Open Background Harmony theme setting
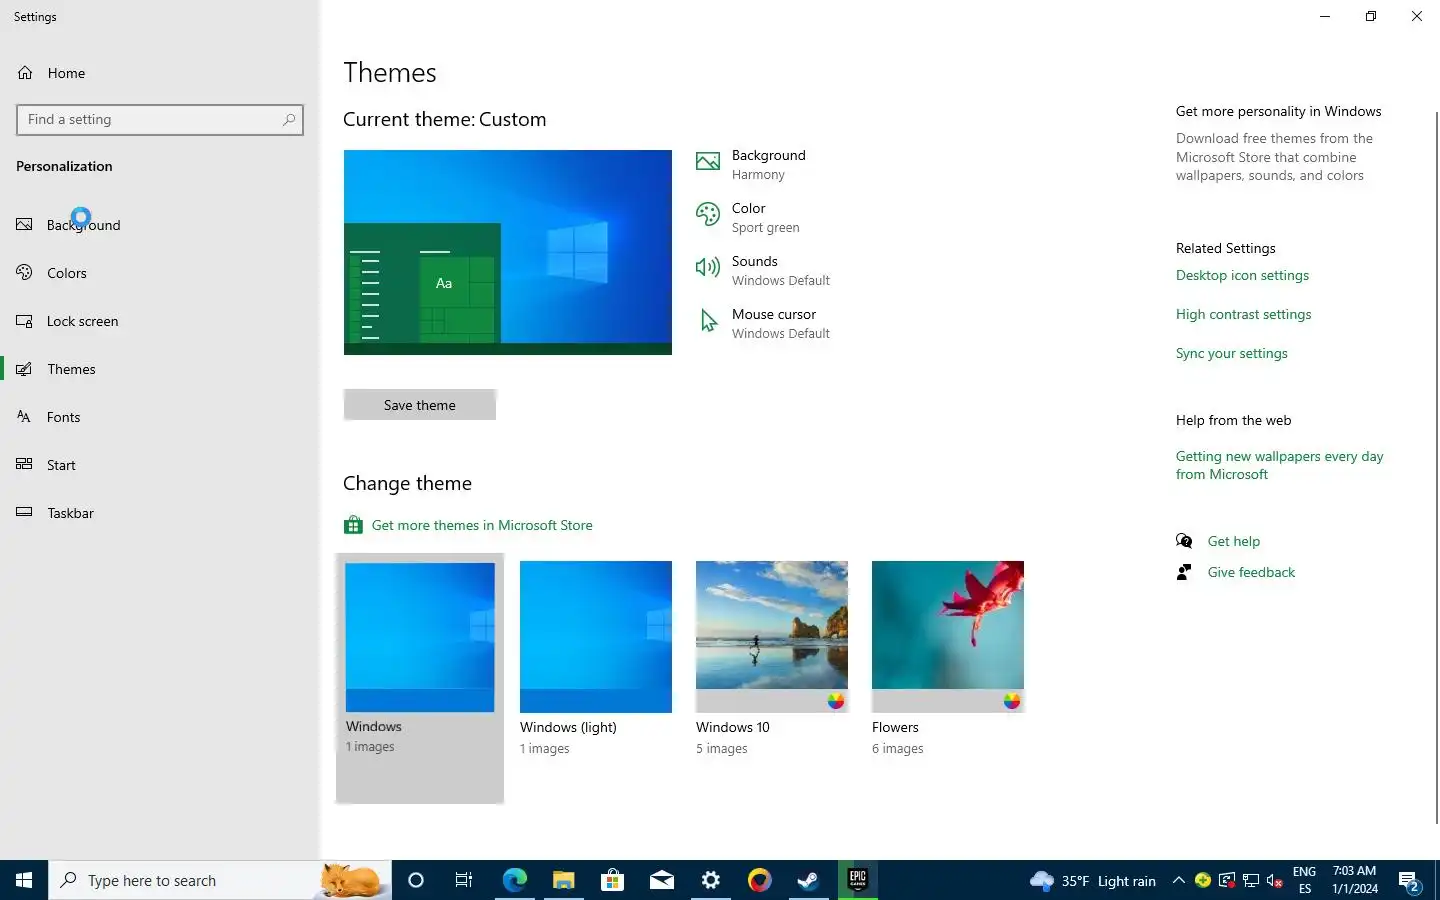Screen dimensions: 1440x900 766,165
